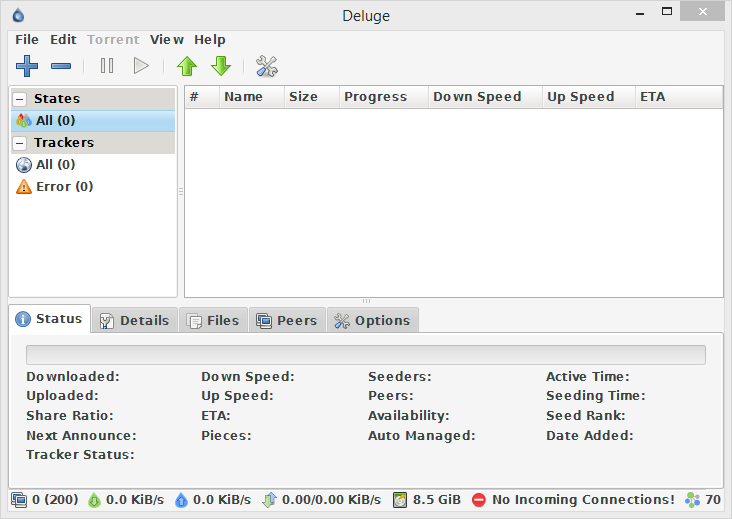732x519 pixels.
Task: Click the 0.00/0.00 KiB/s protocol traffic text
Action: pyautogui.click(x=331, y=500)
